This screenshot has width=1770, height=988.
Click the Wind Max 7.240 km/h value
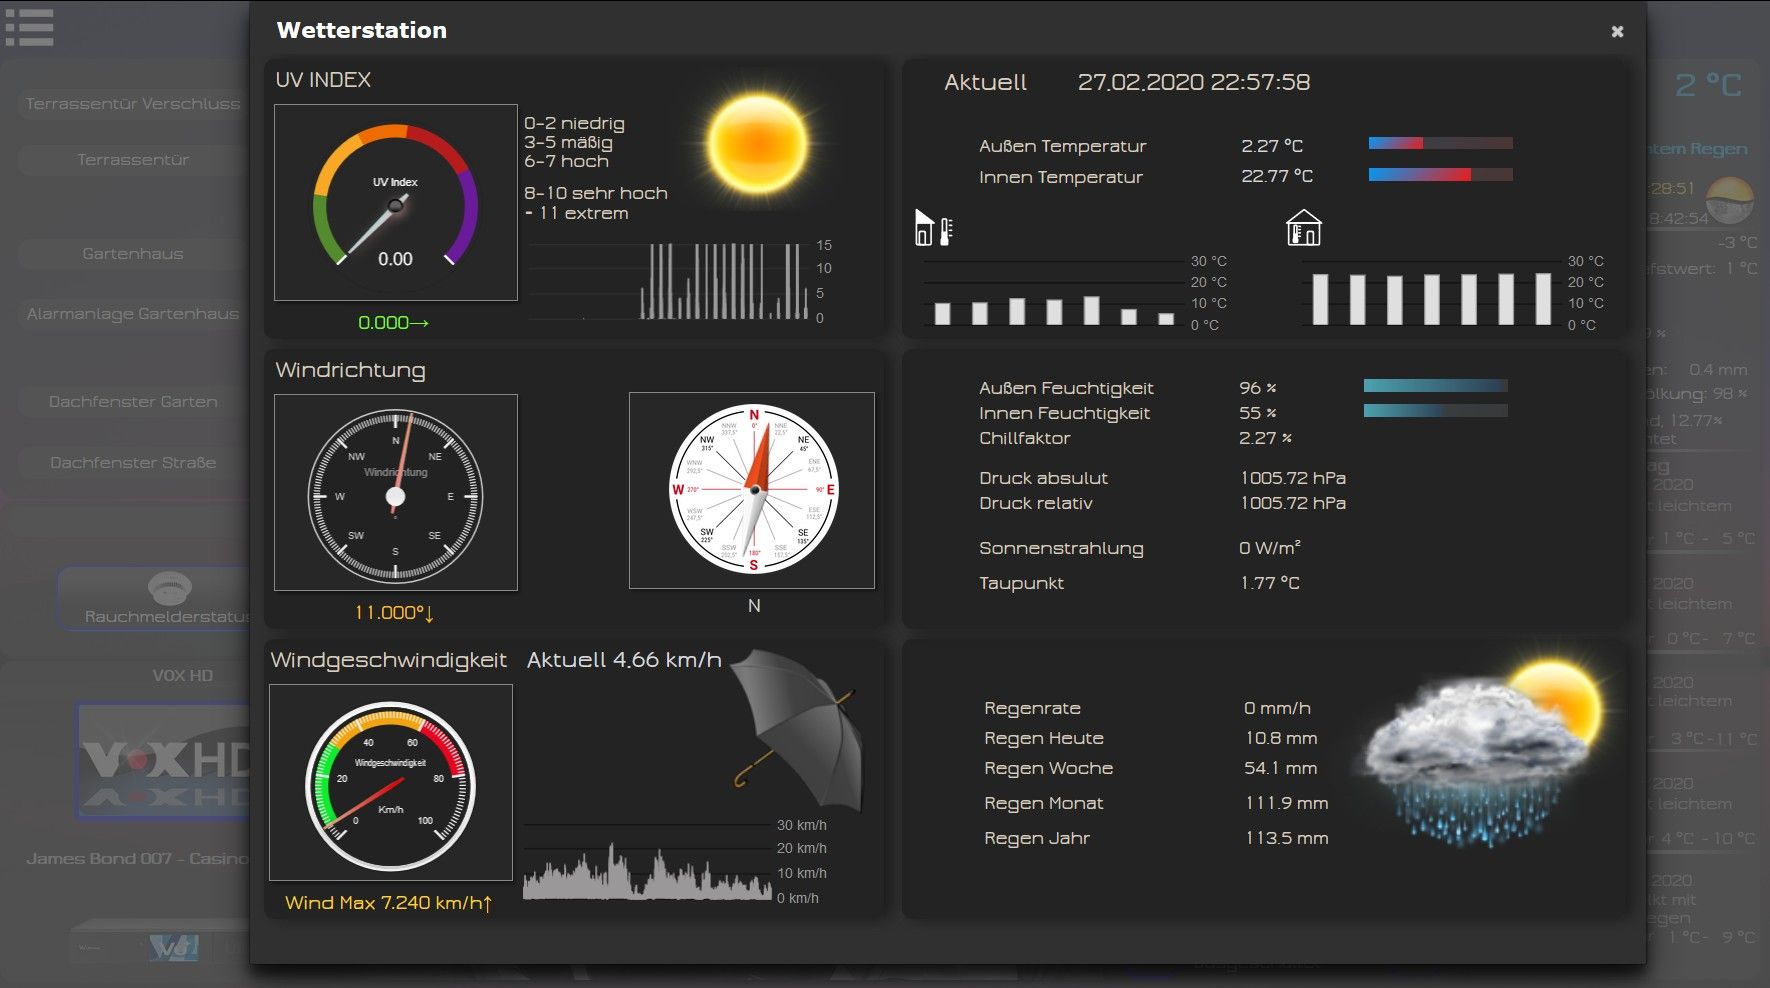389,903
